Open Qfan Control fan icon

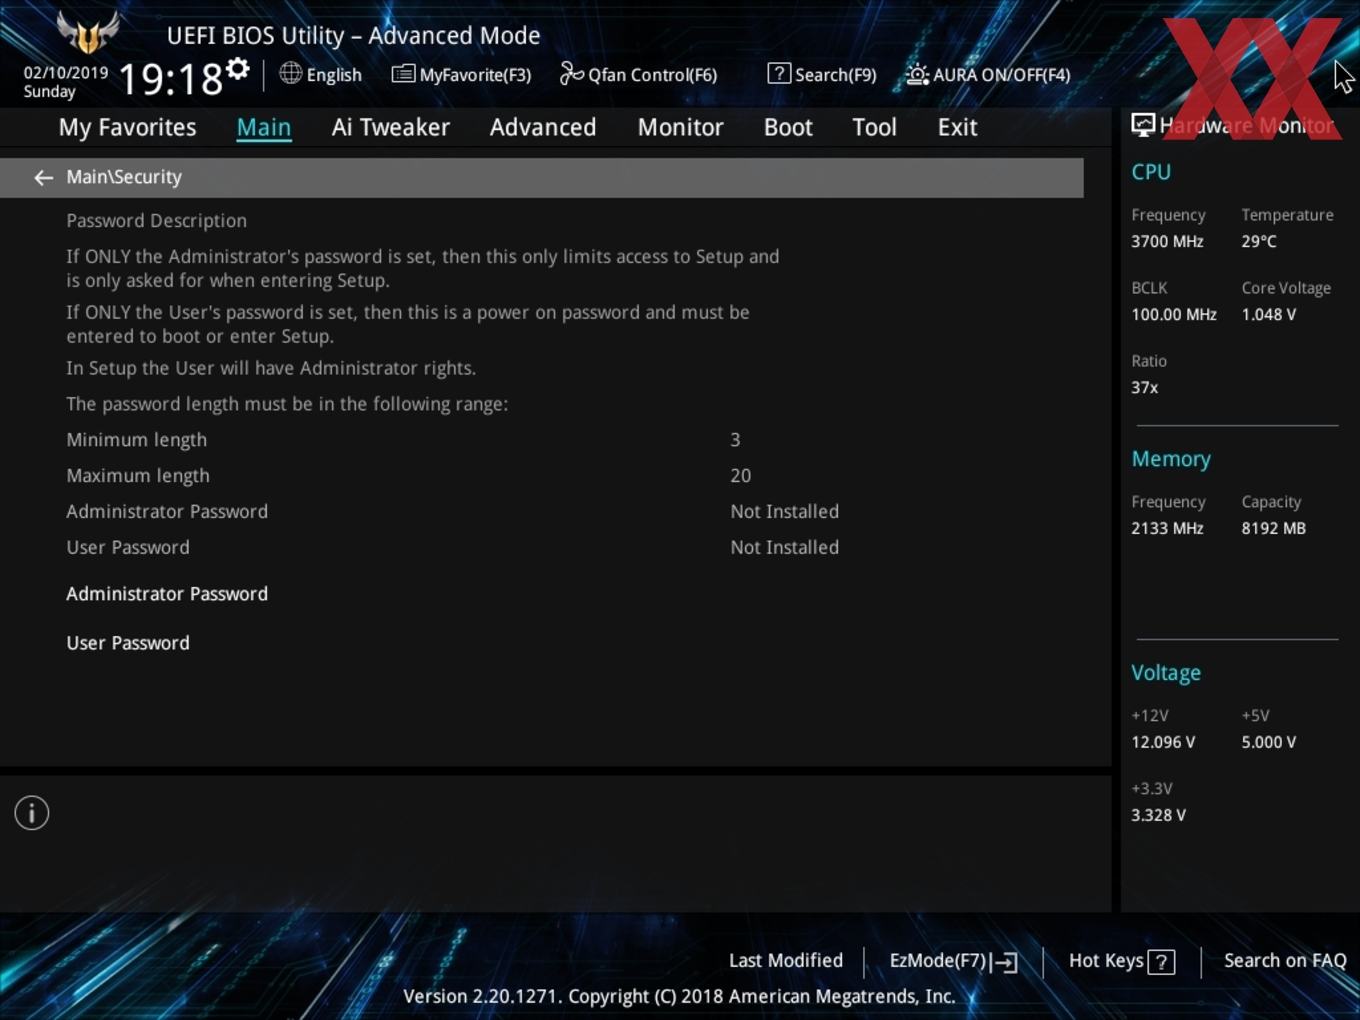[x=571, y=74]
